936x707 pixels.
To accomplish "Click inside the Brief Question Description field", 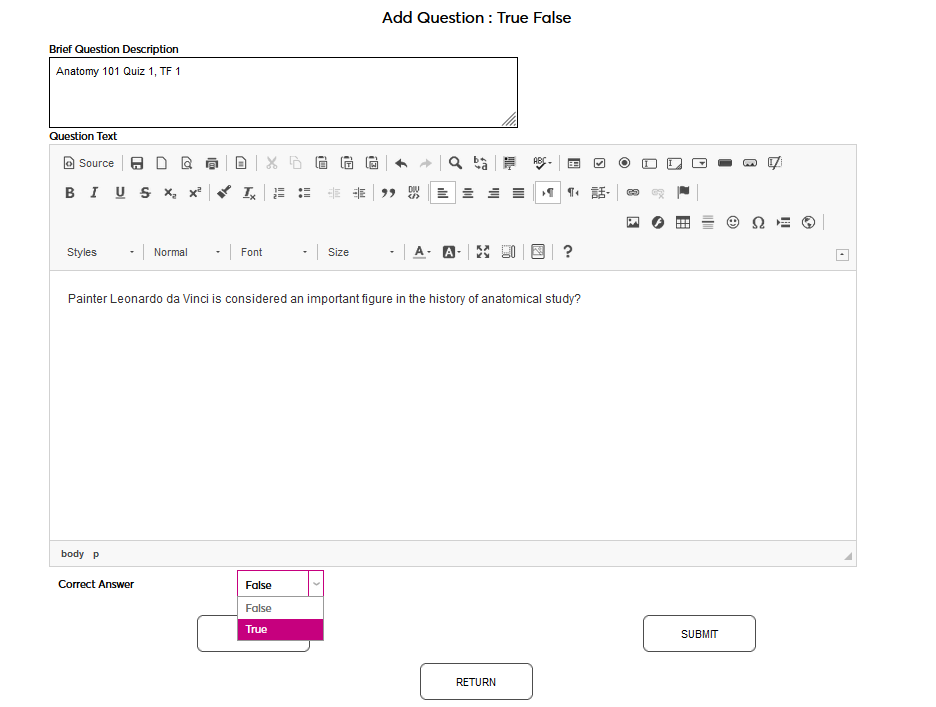I will [283, 90].
